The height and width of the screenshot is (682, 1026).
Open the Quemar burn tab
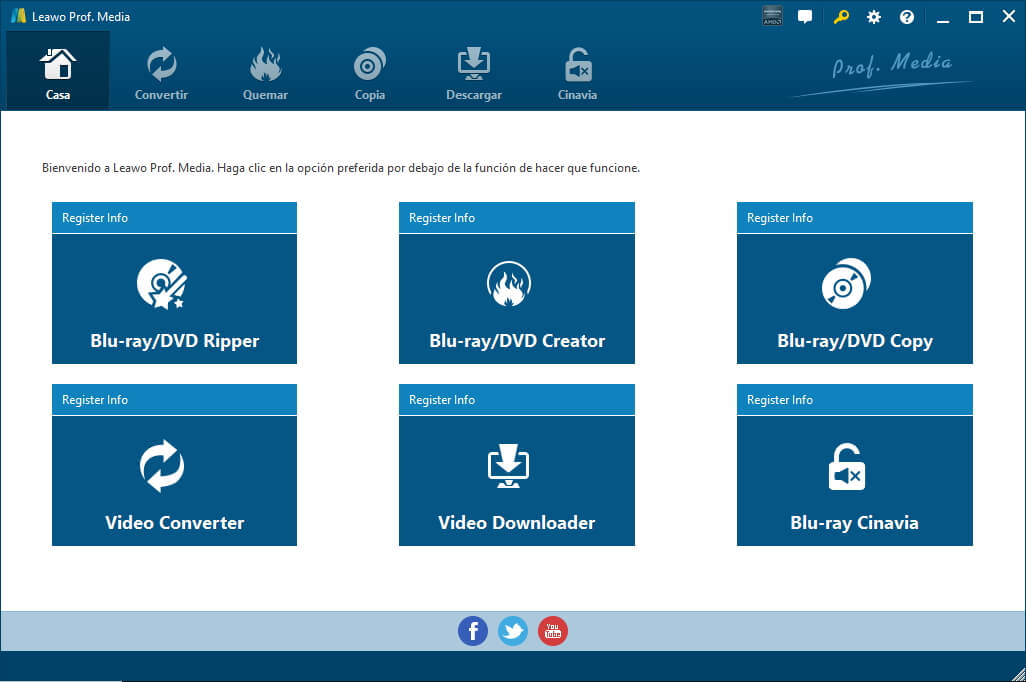[x=265, y=74]
